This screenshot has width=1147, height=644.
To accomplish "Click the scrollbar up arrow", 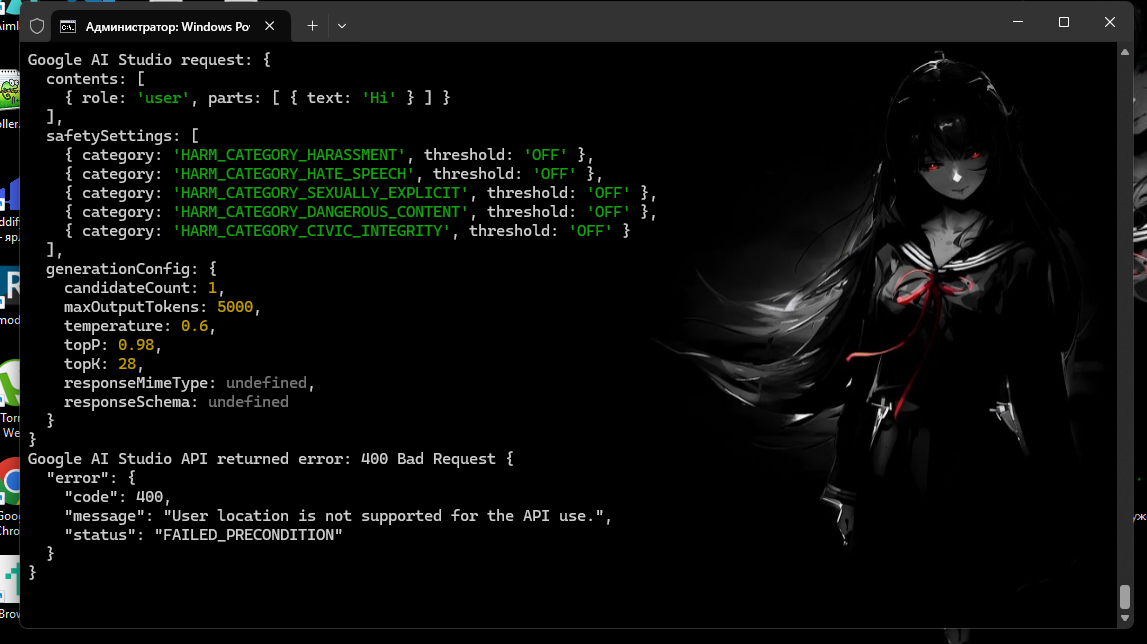I will (1125, 52).
